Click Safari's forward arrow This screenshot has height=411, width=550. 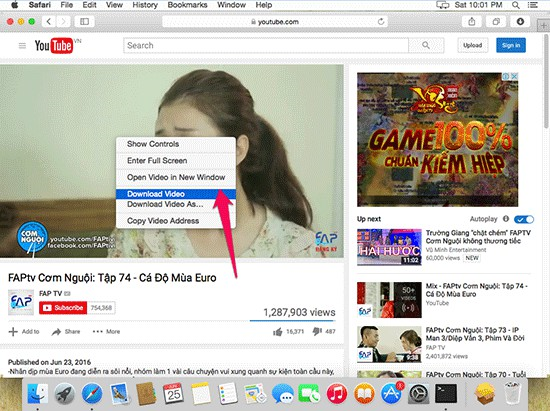click(63, 22)
